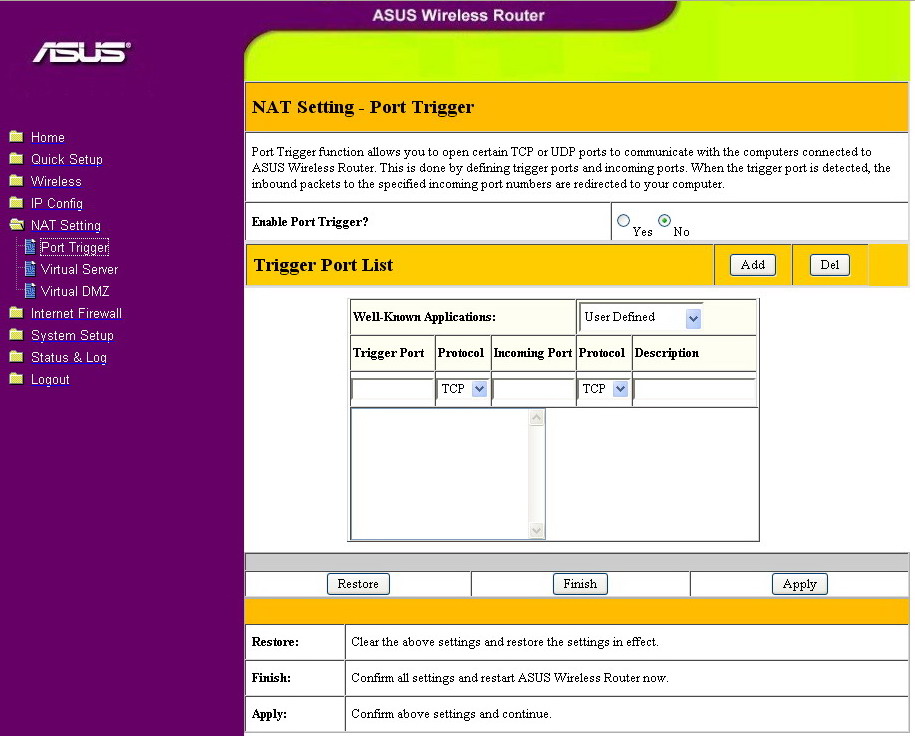Click the IP Config folder icon
Viewport: 915px width, 736px height.
[x=16, y=203]
